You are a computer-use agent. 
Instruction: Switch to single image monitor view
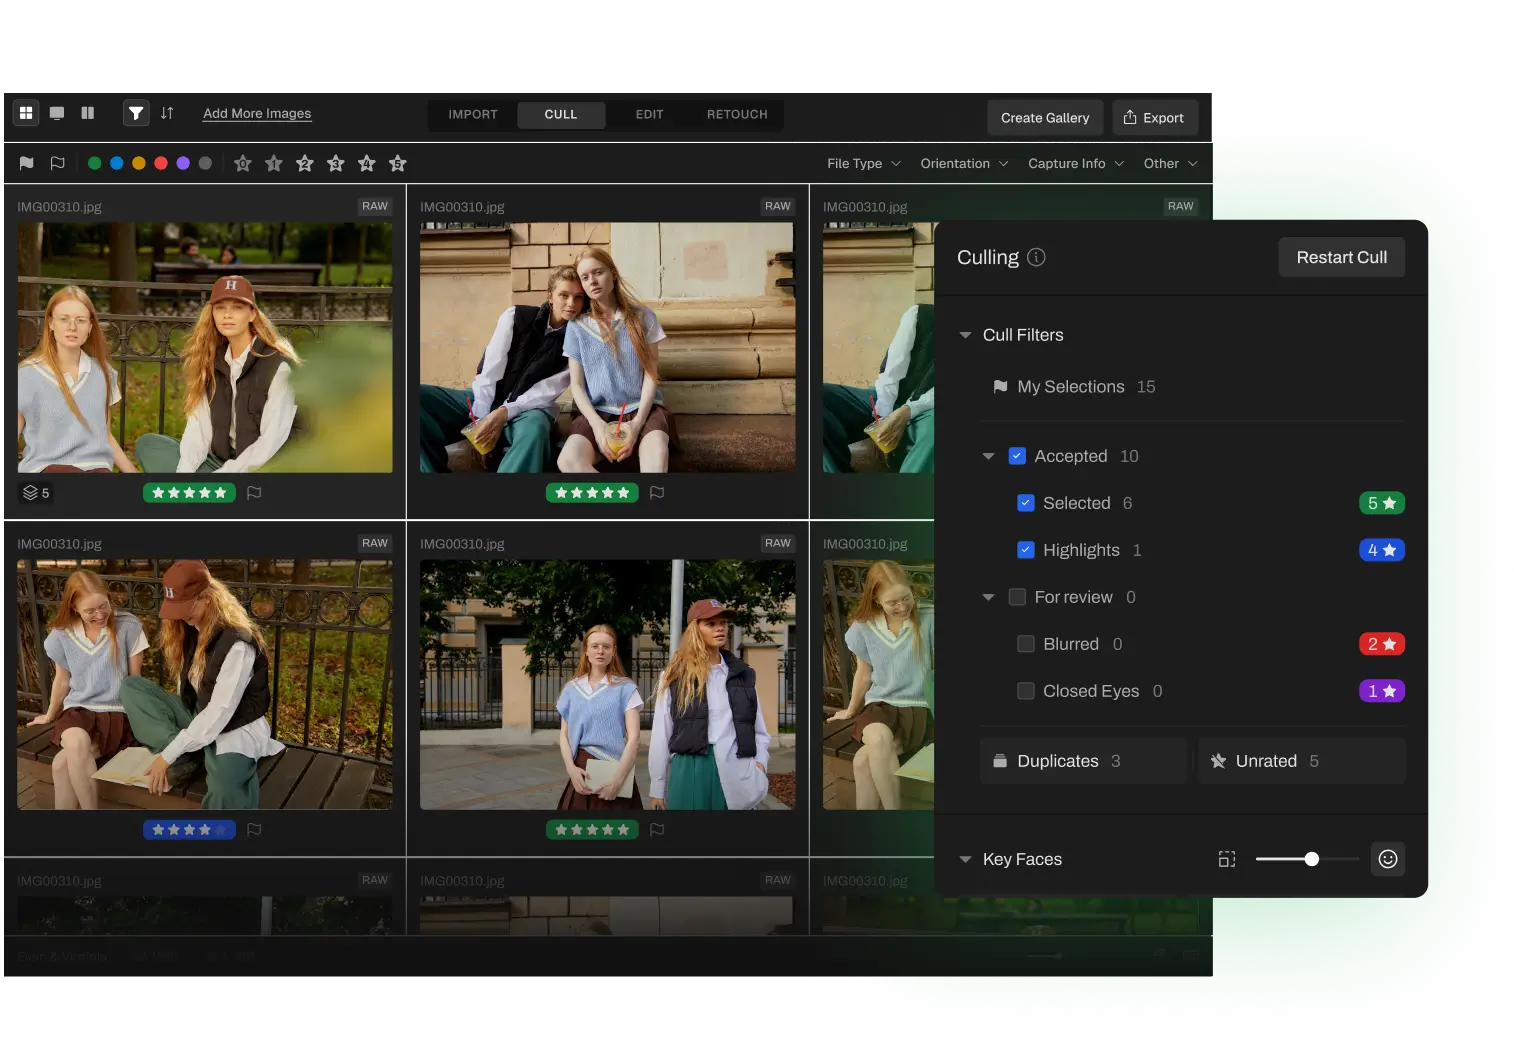pyautogui.click(x=57, y=113)
